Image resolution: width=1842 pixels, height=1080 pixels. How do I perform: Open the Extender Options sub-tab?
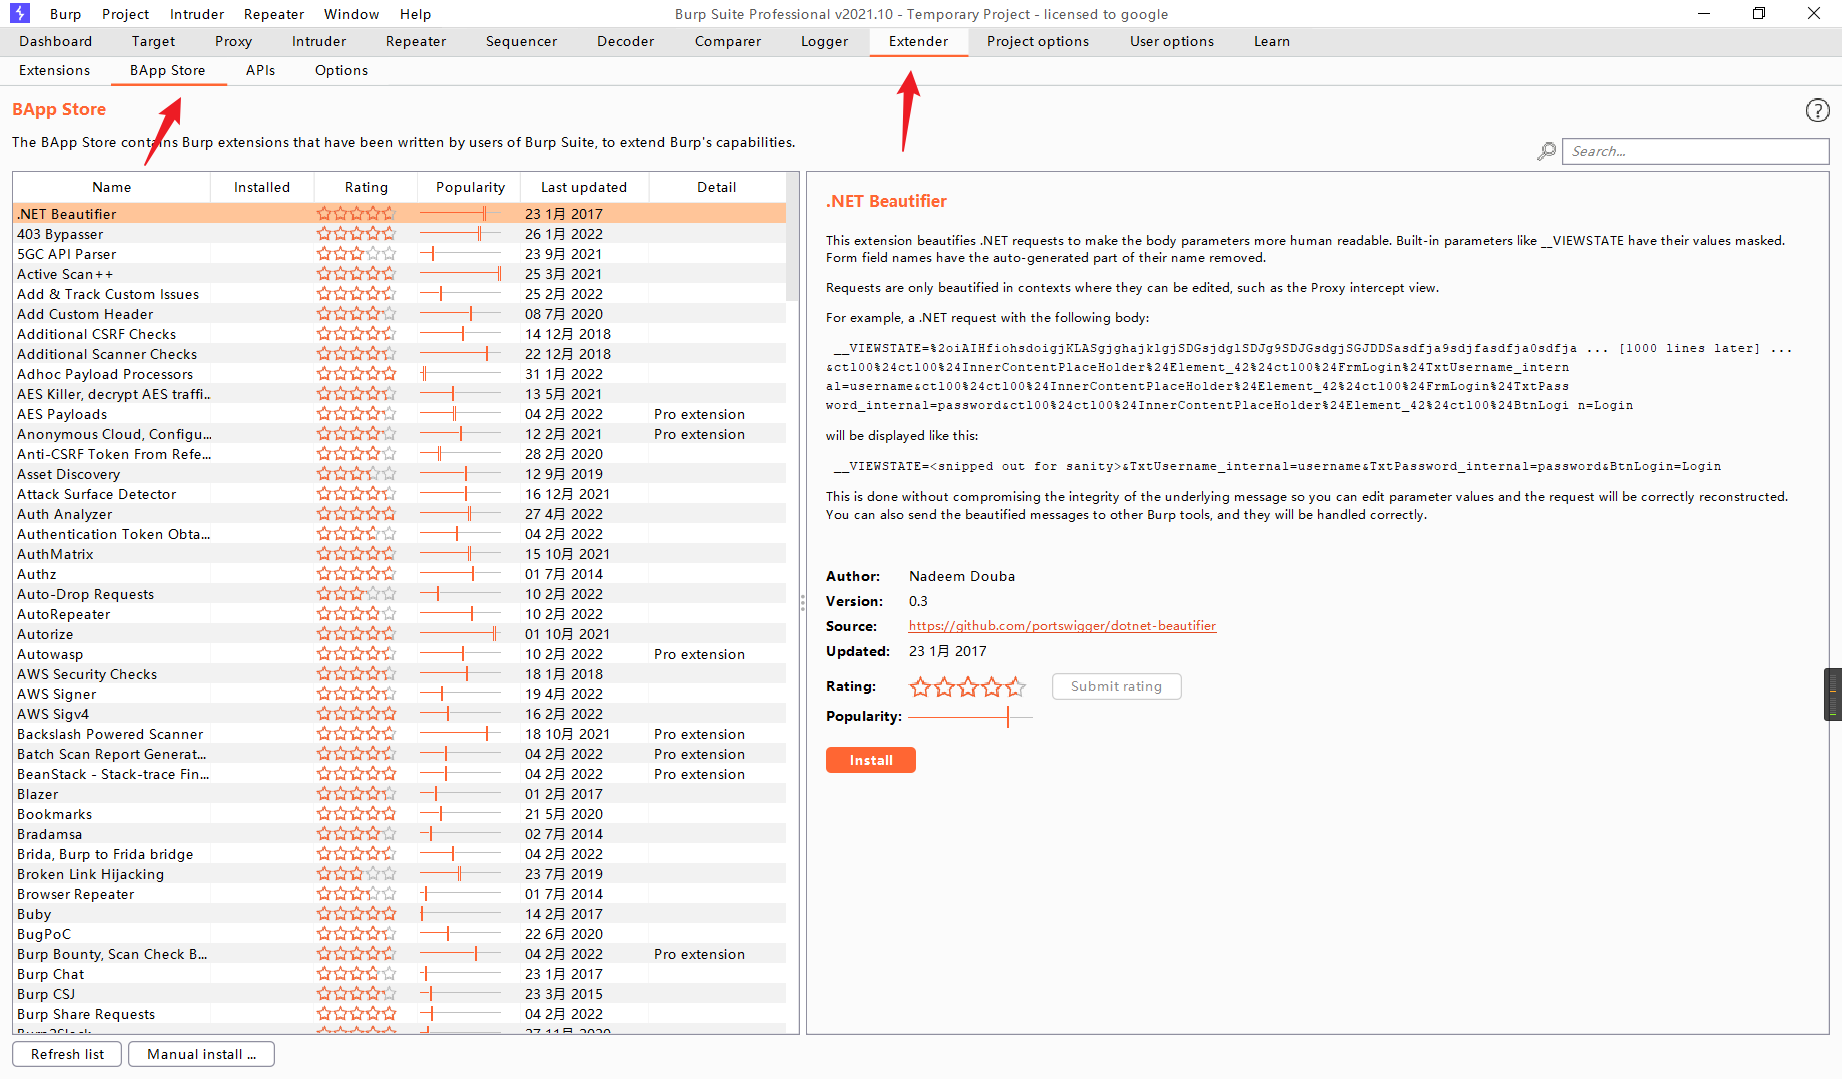(341, 70)
